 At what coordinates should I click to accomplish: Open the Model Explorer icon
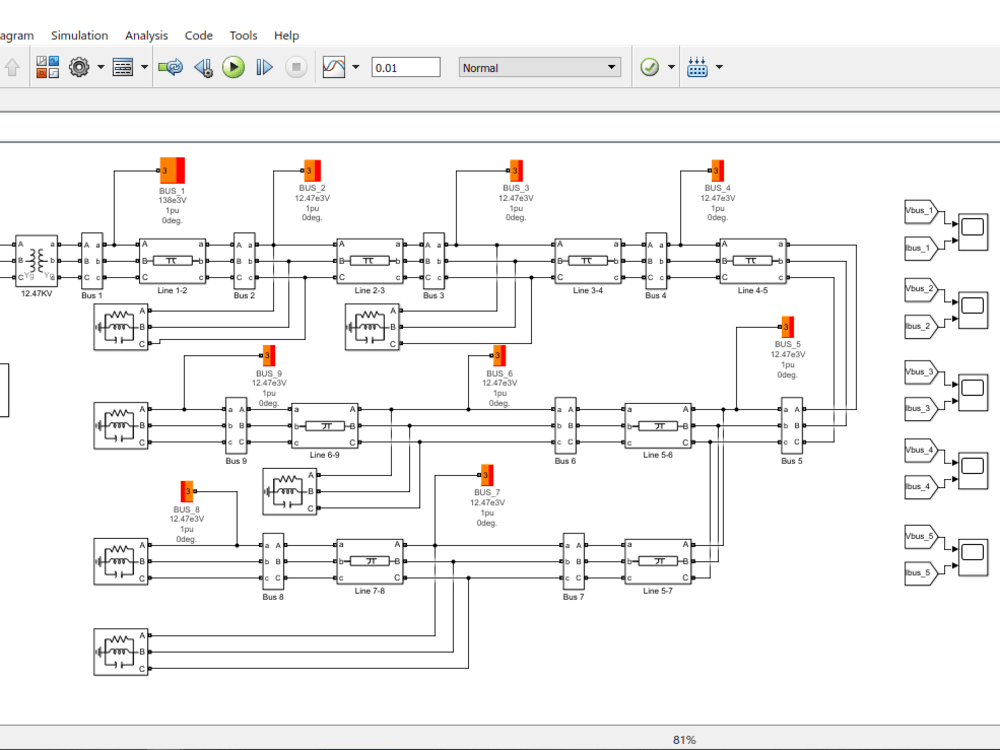122,67
